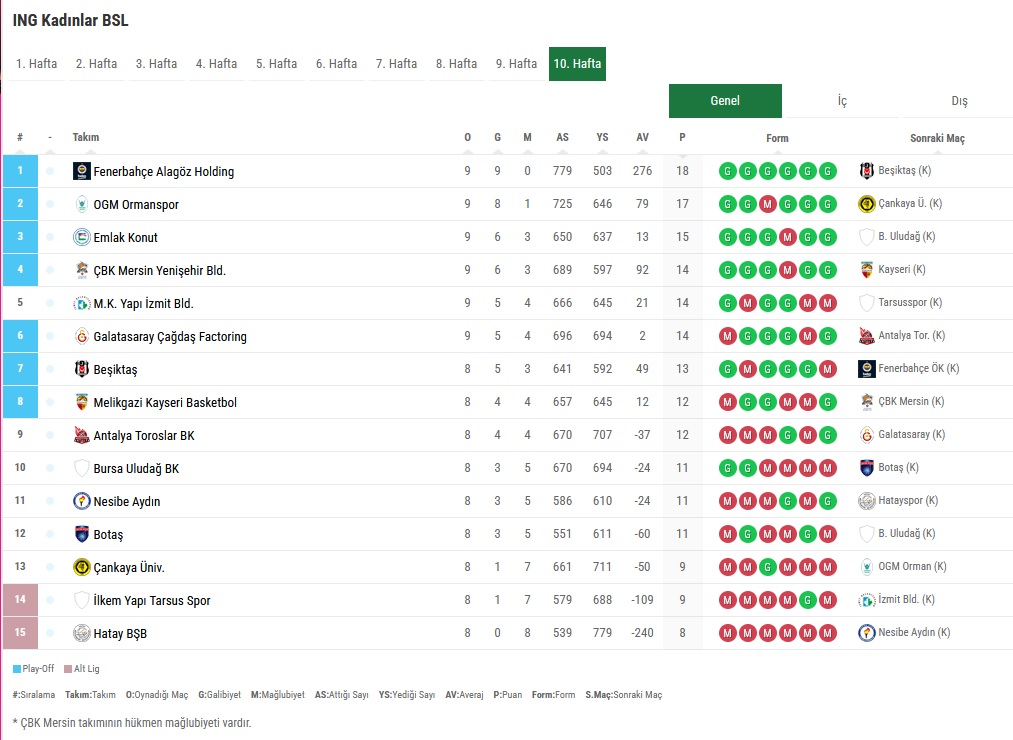1013x740 pixels.
Task: Click the active 10. Hafta tab
Action: pos(578,64)
